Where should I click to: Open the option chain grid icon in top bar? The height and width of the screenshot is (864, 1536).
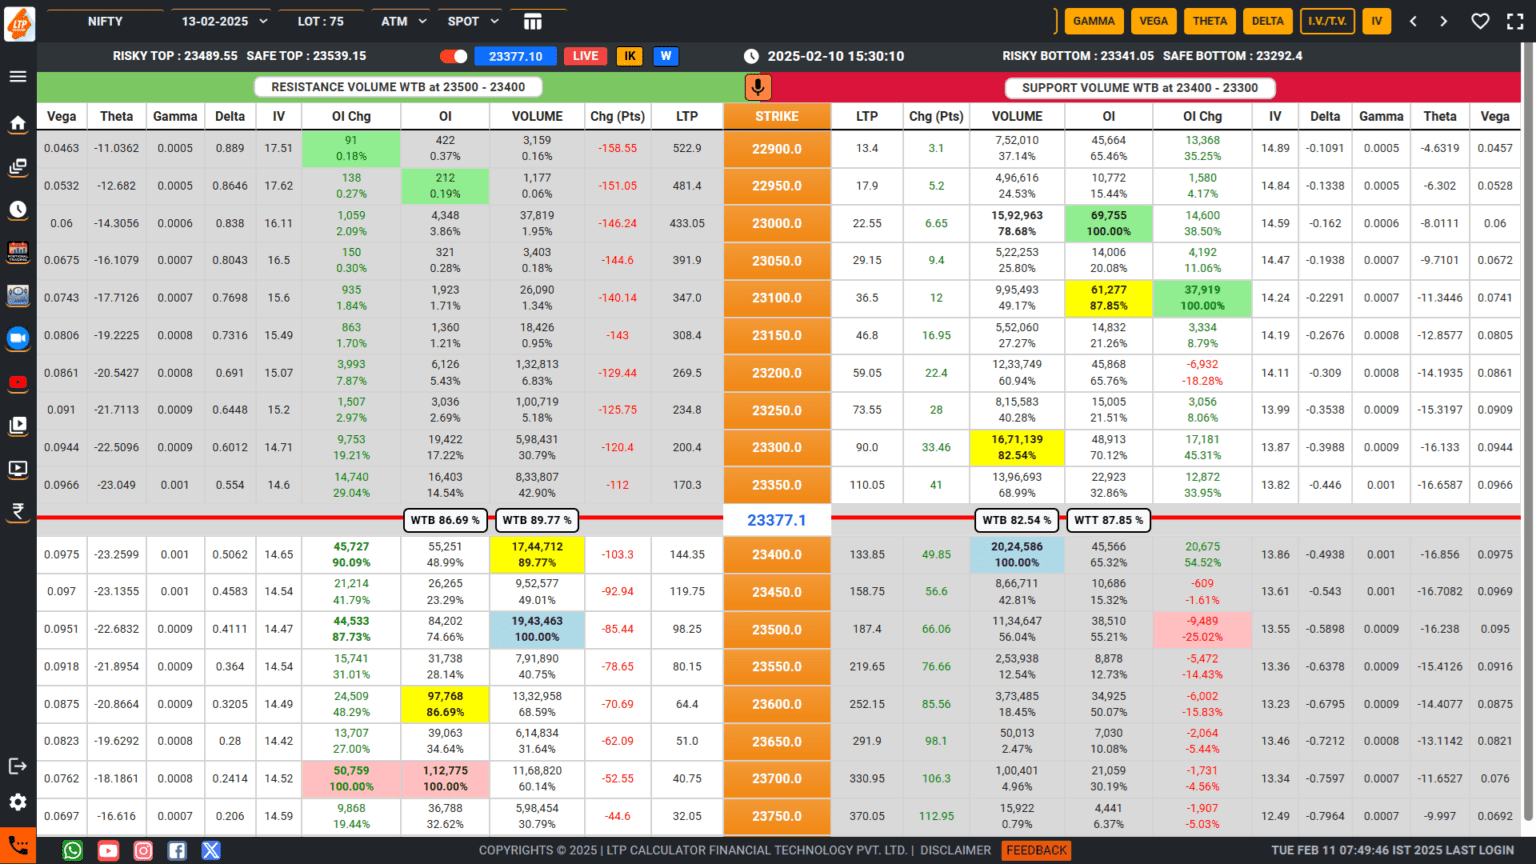[x=534, y=20]
